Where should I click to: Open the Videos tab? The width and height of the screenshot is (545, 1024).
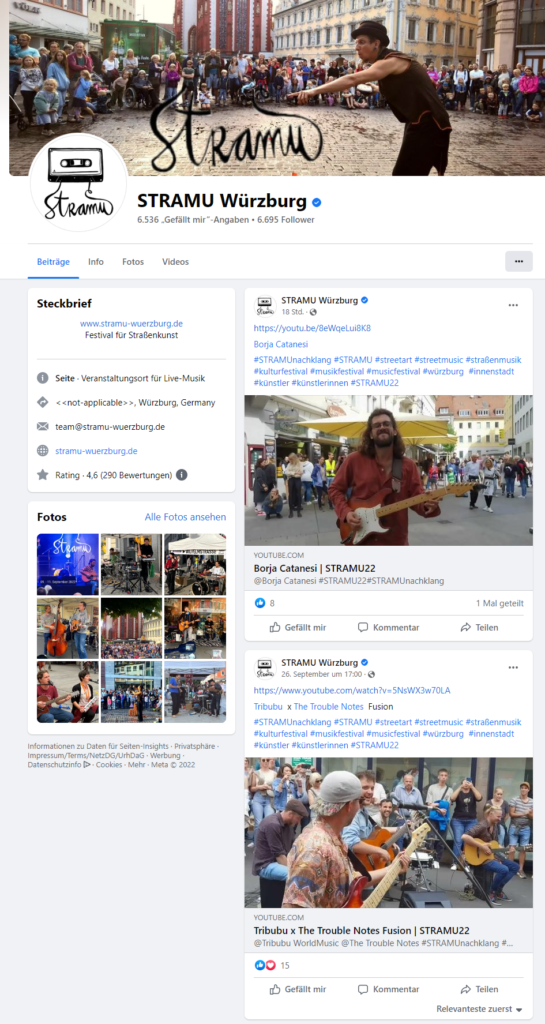pos(176,262)
